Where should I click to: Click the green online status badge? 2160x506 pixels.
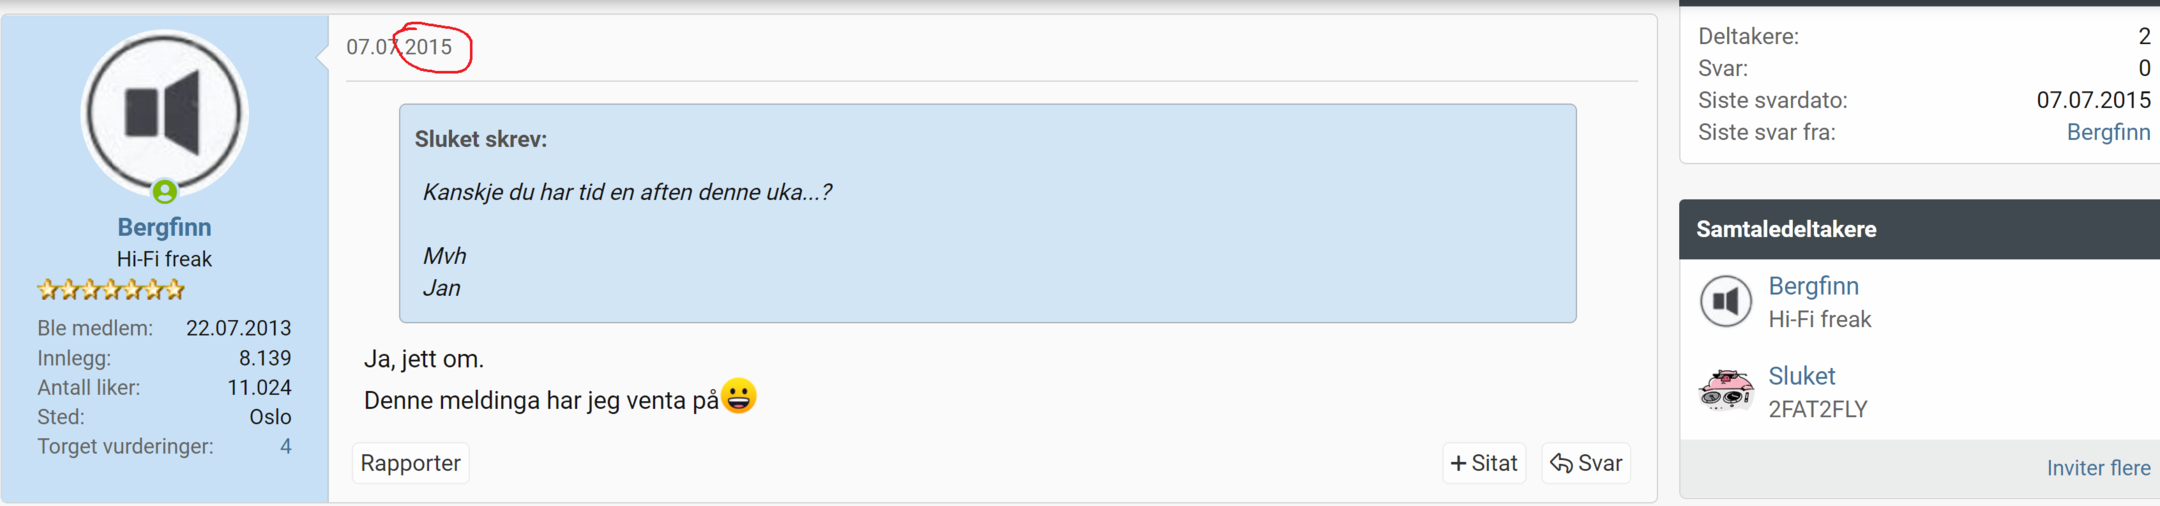[165, 190]
